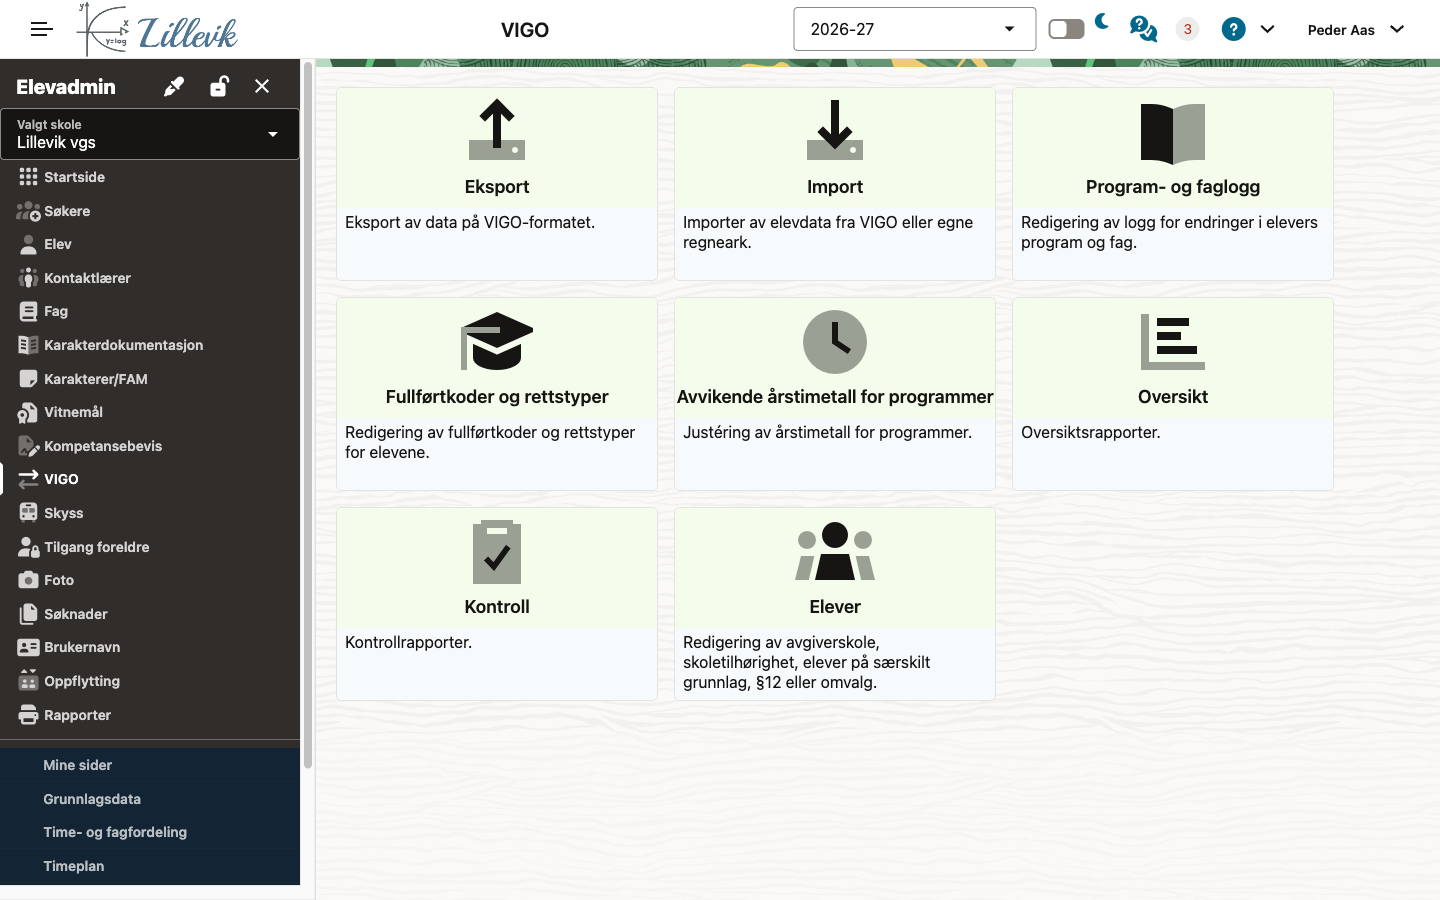Open the school year 2026-27 dropdown

914,29
